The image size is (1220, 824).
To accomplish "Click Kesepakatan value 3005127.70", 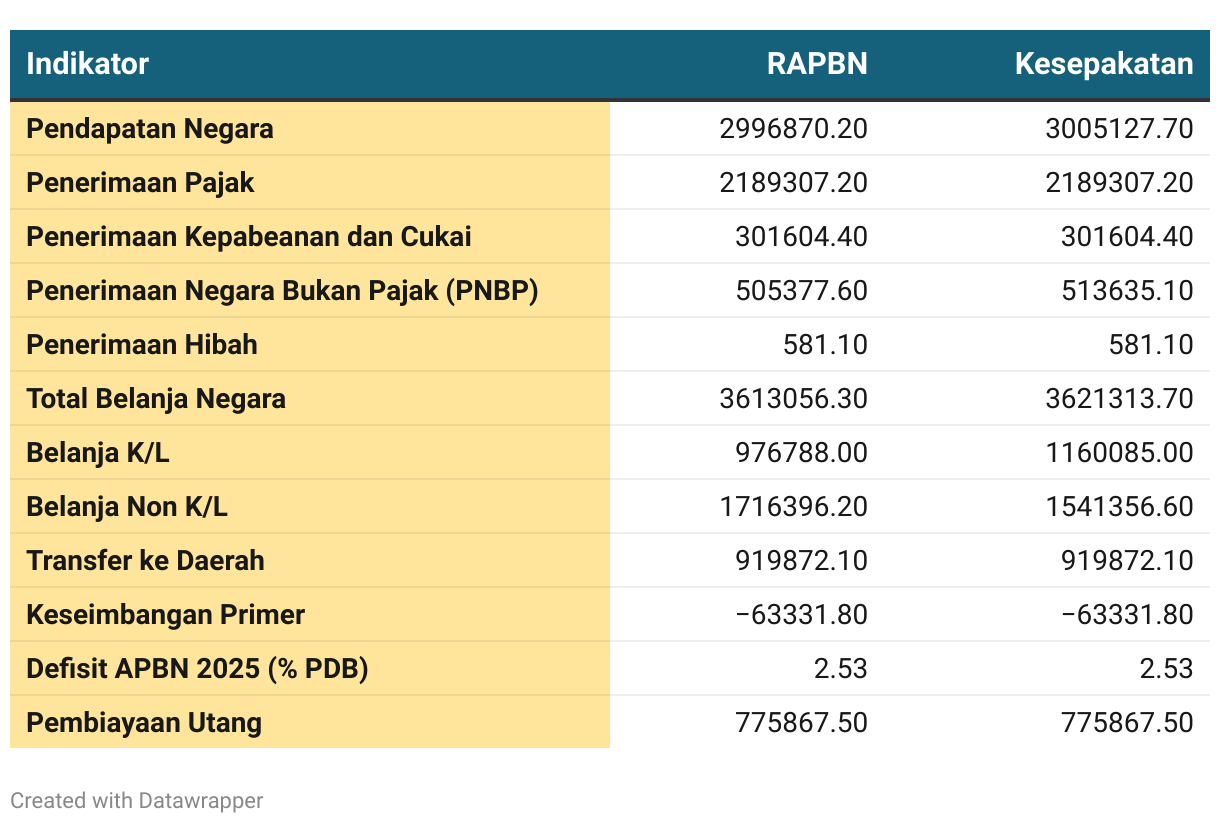I will pos(1119,129).
